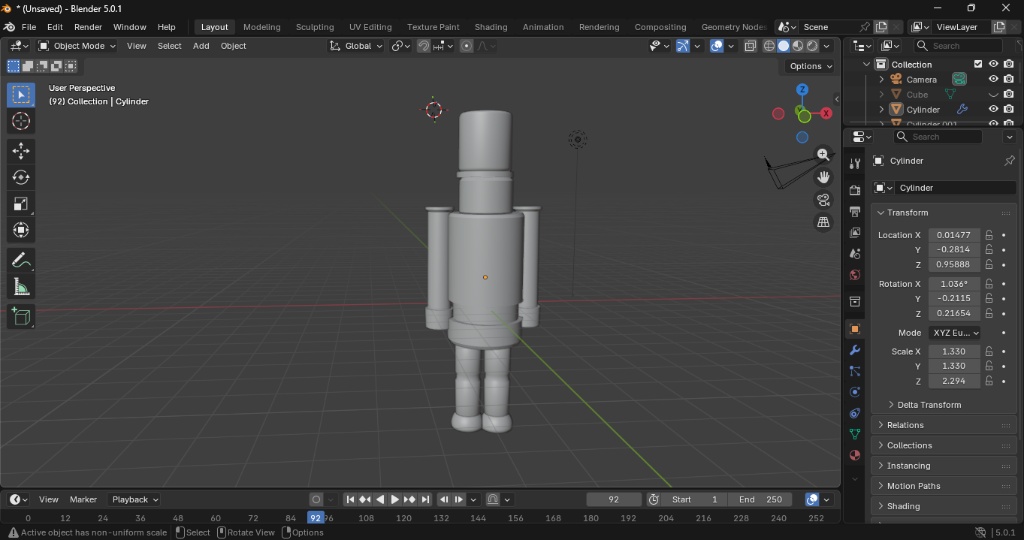Expand the Delta Transform panel
The image size is (1024, 540).
pos(928,405)
